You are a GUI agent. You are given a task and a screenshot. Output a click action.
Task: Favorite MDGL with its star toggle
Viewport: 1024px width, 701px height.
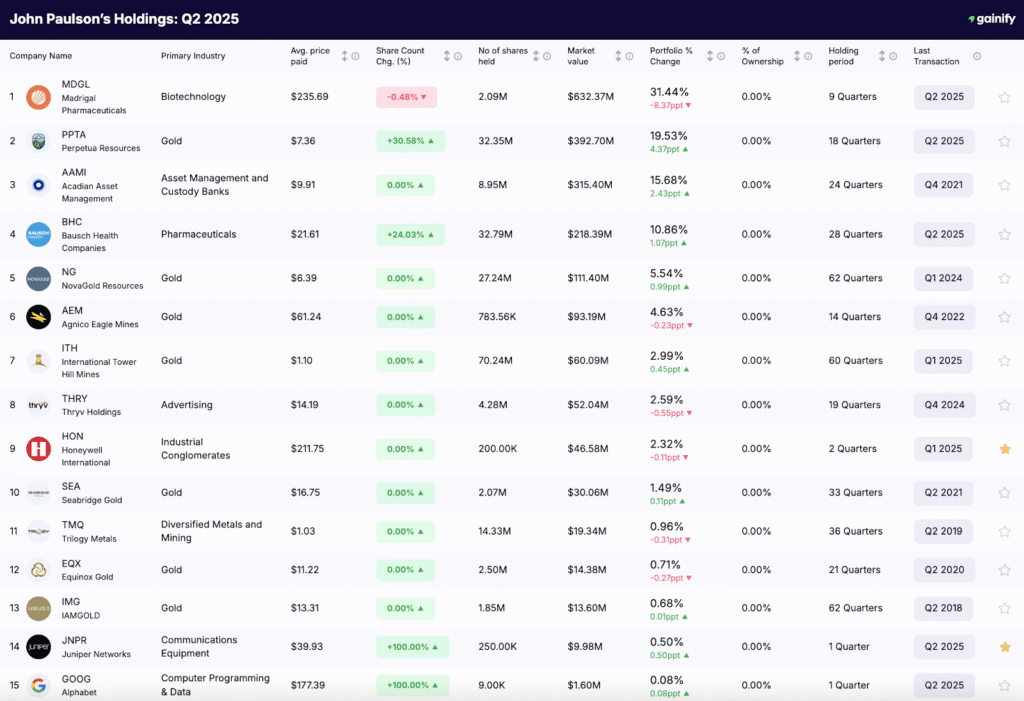[1004, 97]
